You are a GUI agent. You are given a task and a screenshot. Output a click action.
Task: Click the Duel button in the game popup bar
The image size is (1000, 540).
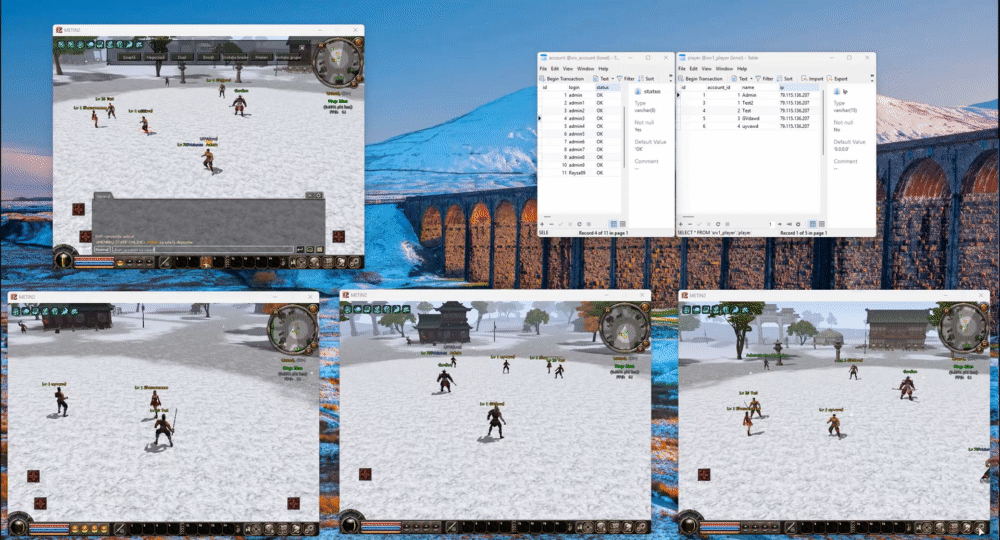tap(181, 57)
